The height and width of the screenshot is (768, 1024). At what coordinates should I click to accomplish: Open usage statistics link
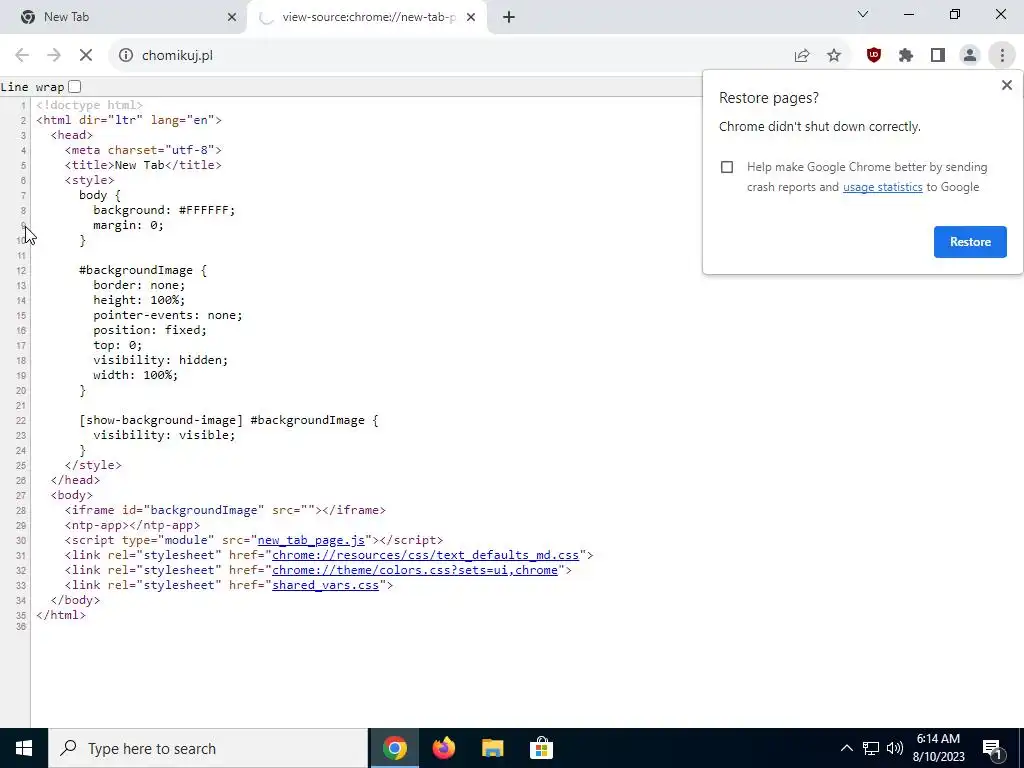[x=882, y=187]
